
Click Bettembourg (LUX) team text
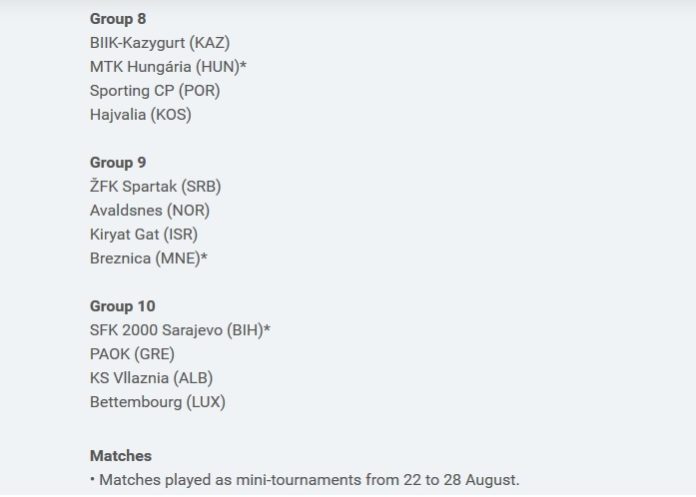coord(158,402)
